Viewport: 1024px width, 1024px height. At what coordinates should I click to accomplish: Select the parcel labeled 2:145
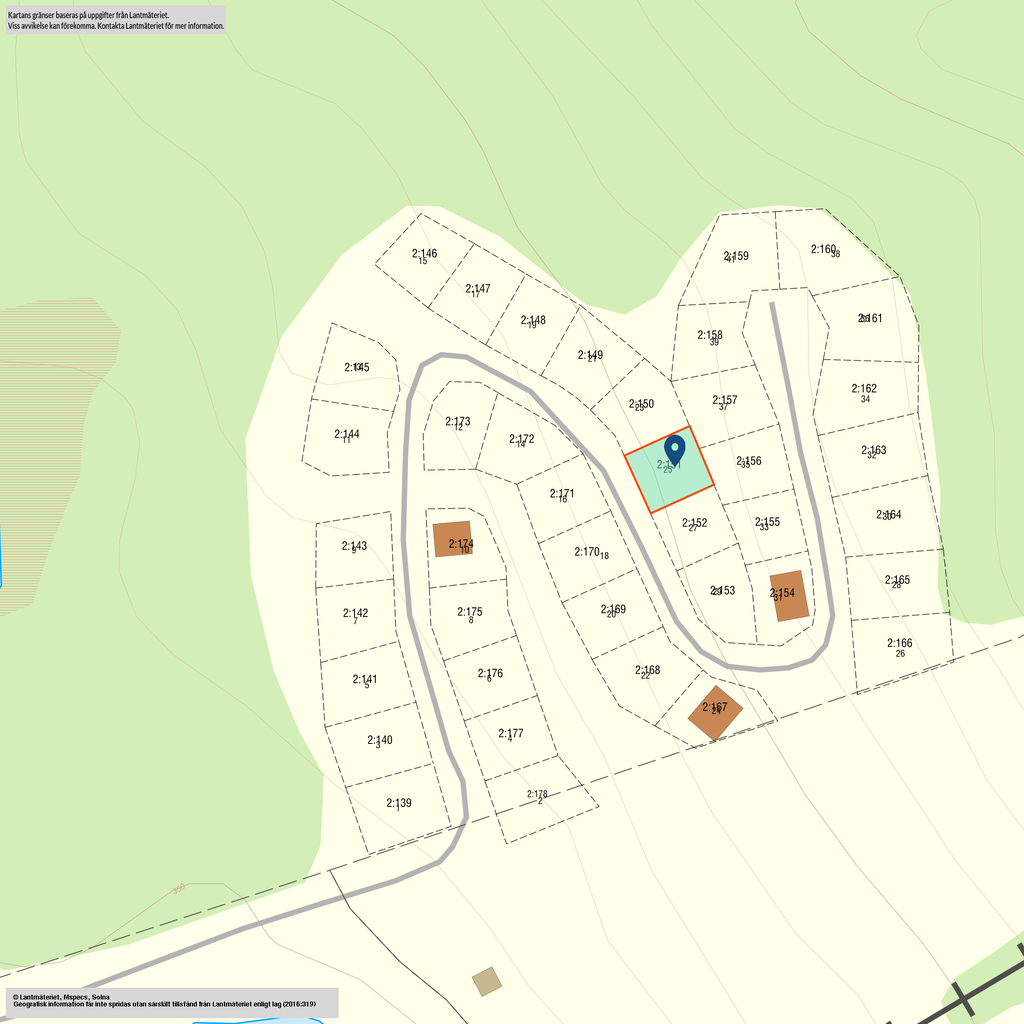coord(356,368)
